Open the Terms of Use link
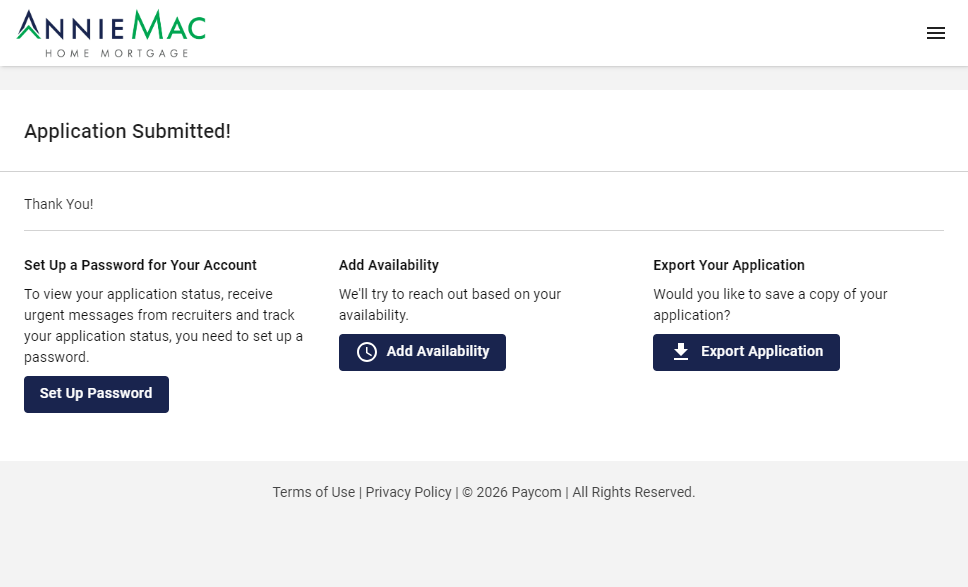 313,492
